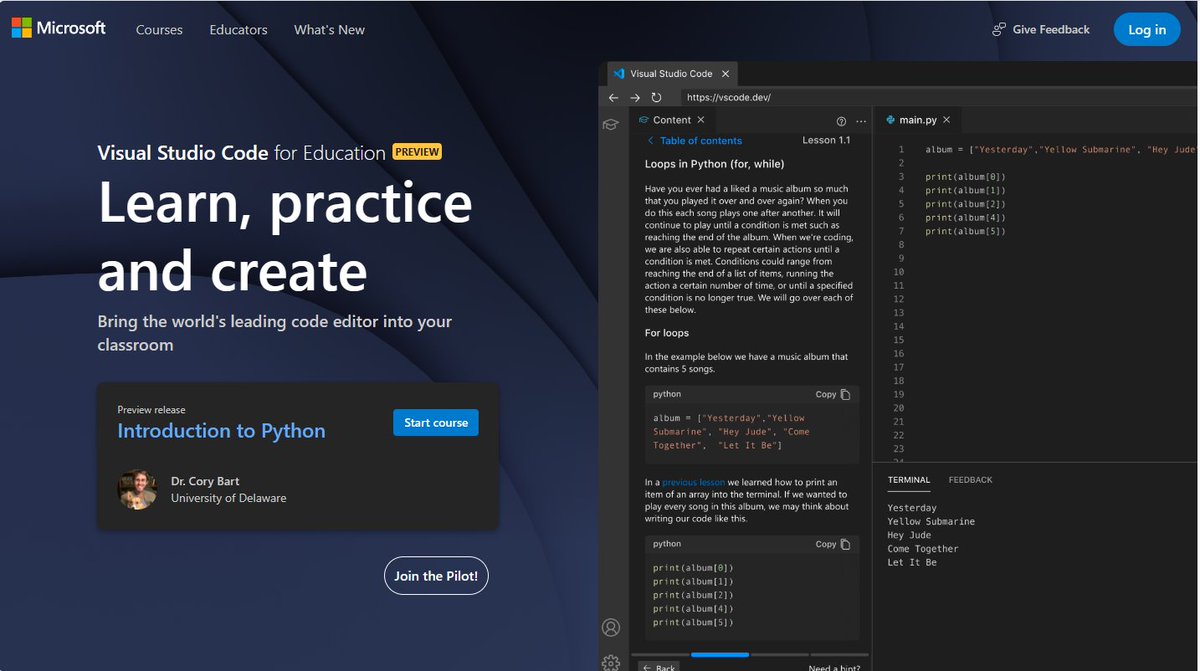Screen dimensions: 1200x671
Task: Click the browser reload icon
Action: [x=656, y=98]
